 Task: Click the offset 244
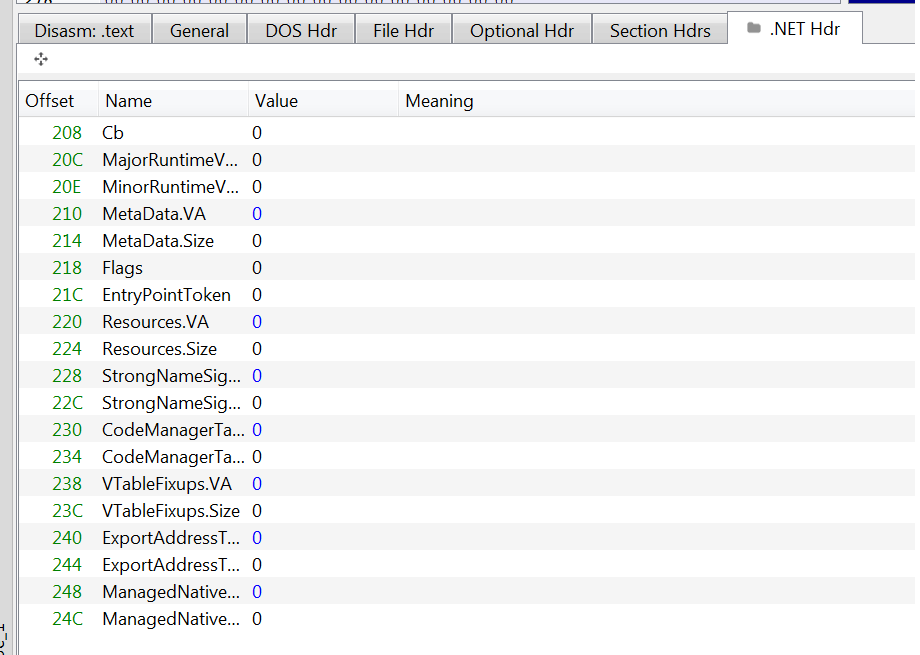click(x=67, y=565)
